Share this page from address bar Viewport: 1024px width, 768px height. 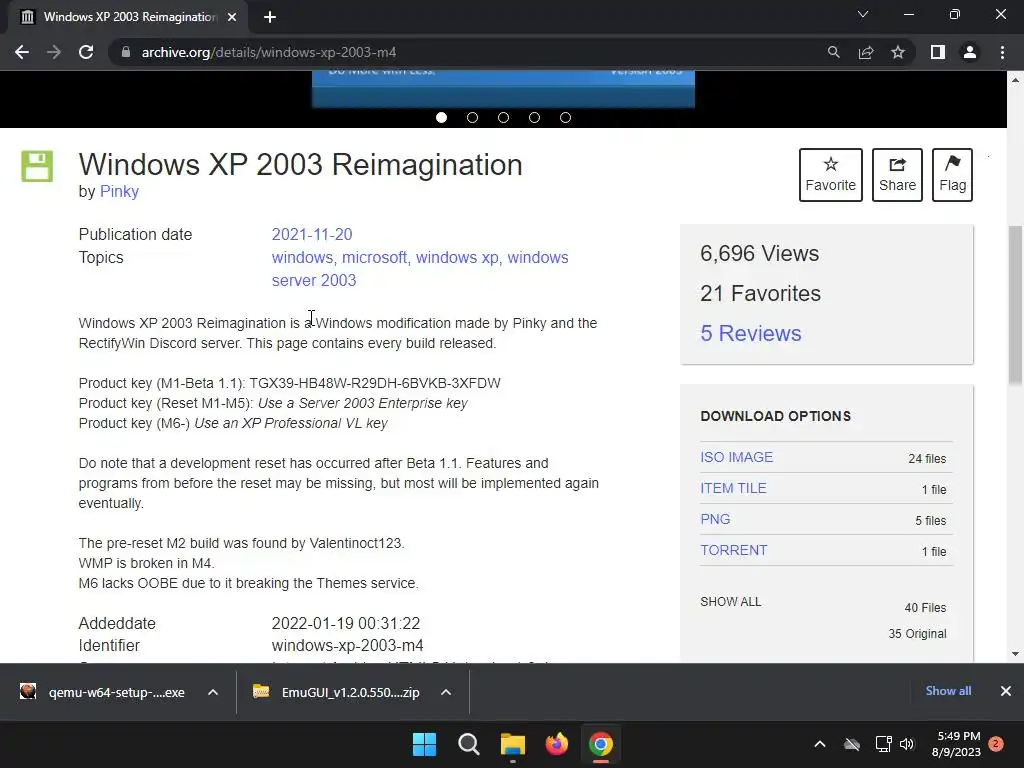[x=866, y=52]
